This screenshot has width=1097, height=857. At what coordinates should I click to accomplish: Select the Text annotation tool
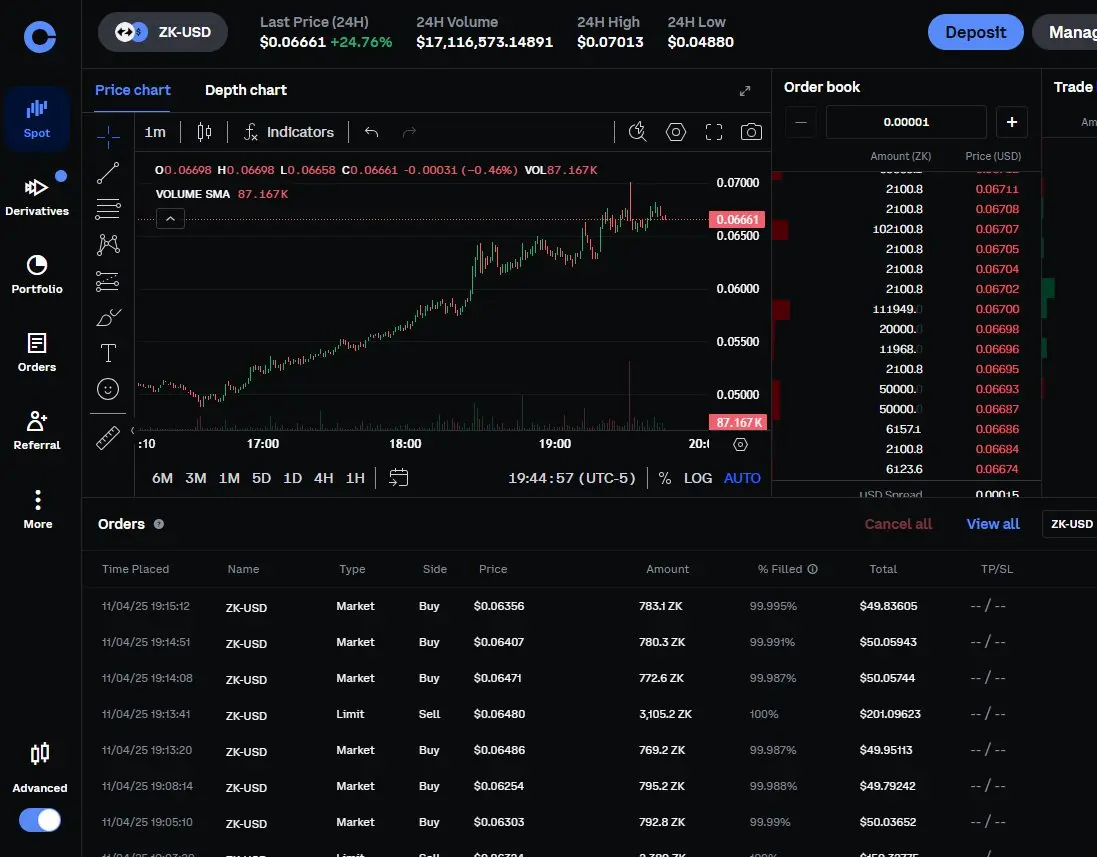(108, 353)
